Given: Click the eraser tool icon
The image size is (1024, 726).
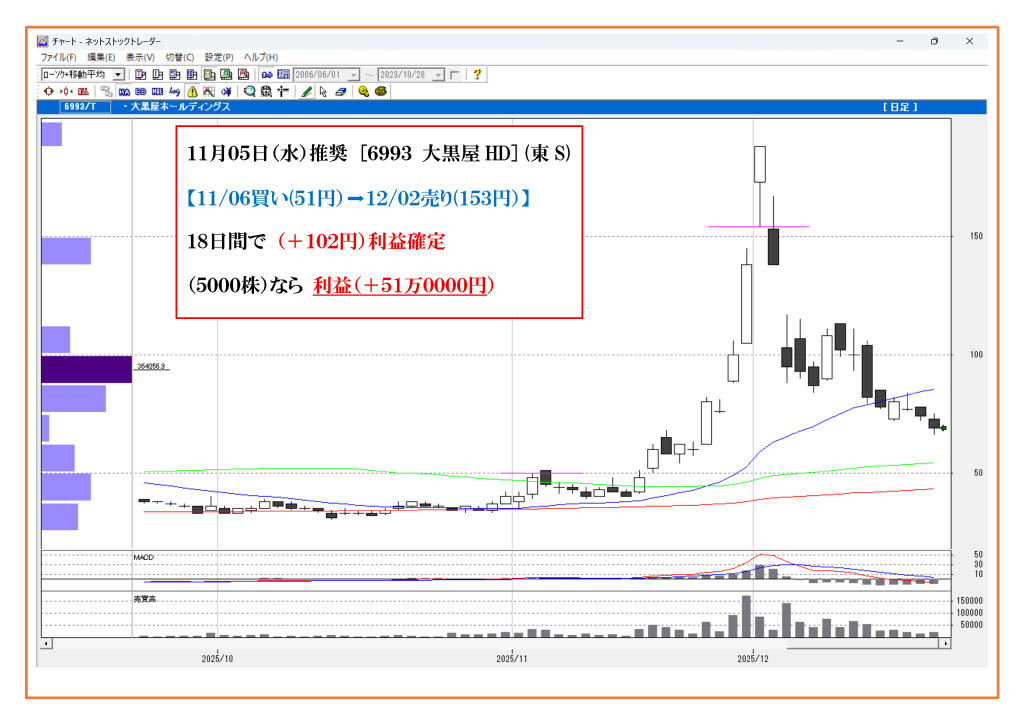Looking at the screenshot, I should coord(341,91).
